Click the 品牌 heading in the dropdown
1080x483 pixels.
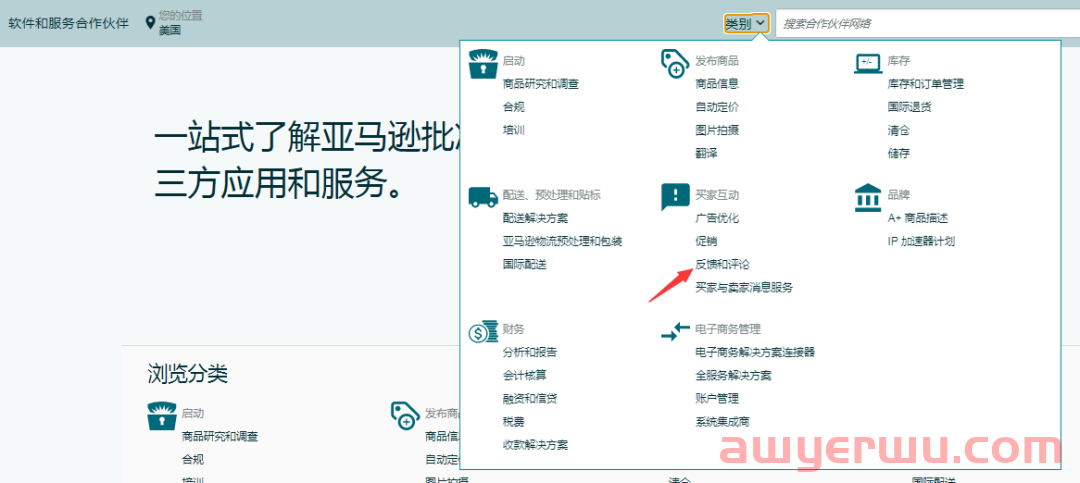click(899, 195)
